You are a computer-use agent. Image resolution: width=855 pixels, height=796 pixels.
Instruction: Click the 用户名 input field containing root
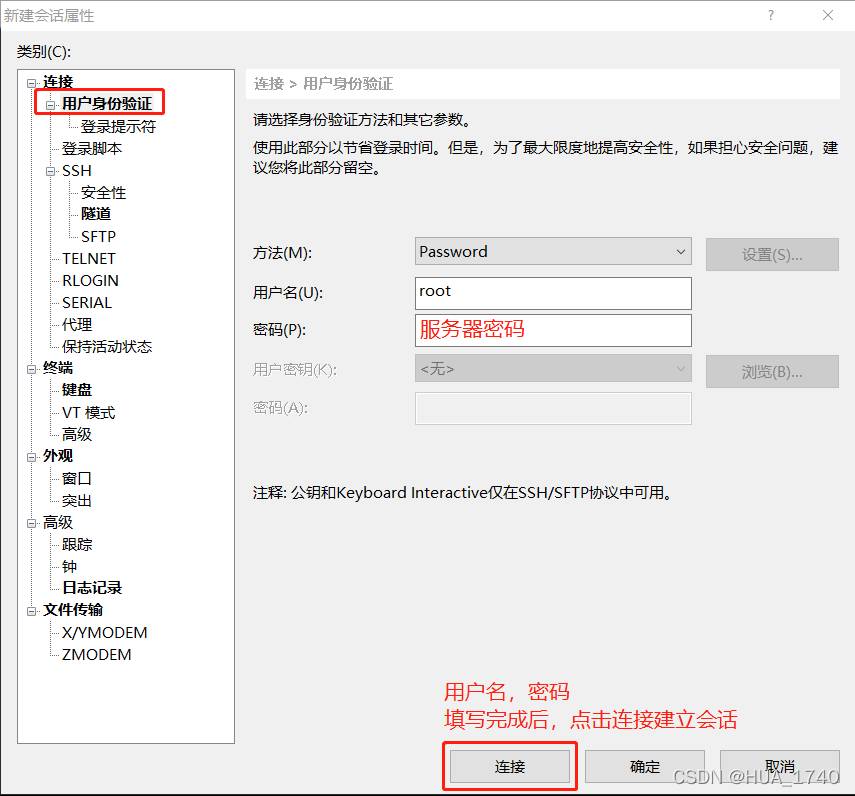click(553, 292)
